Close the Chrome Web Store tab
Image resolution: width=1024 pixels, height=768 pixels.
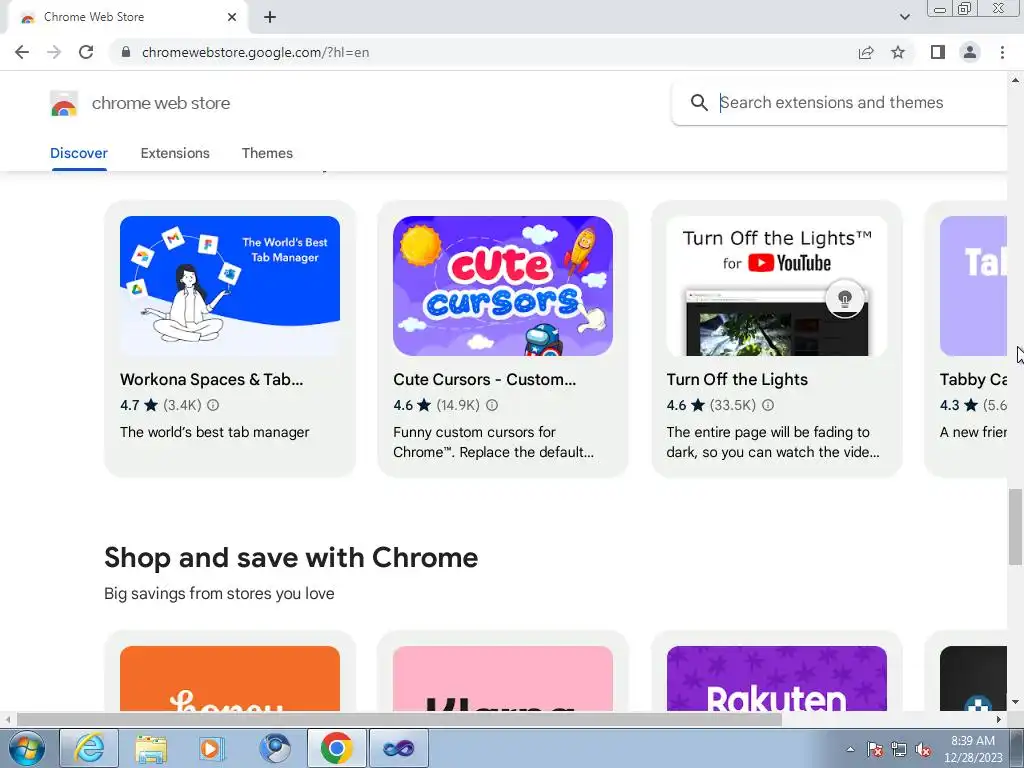(x=232, y=17)
